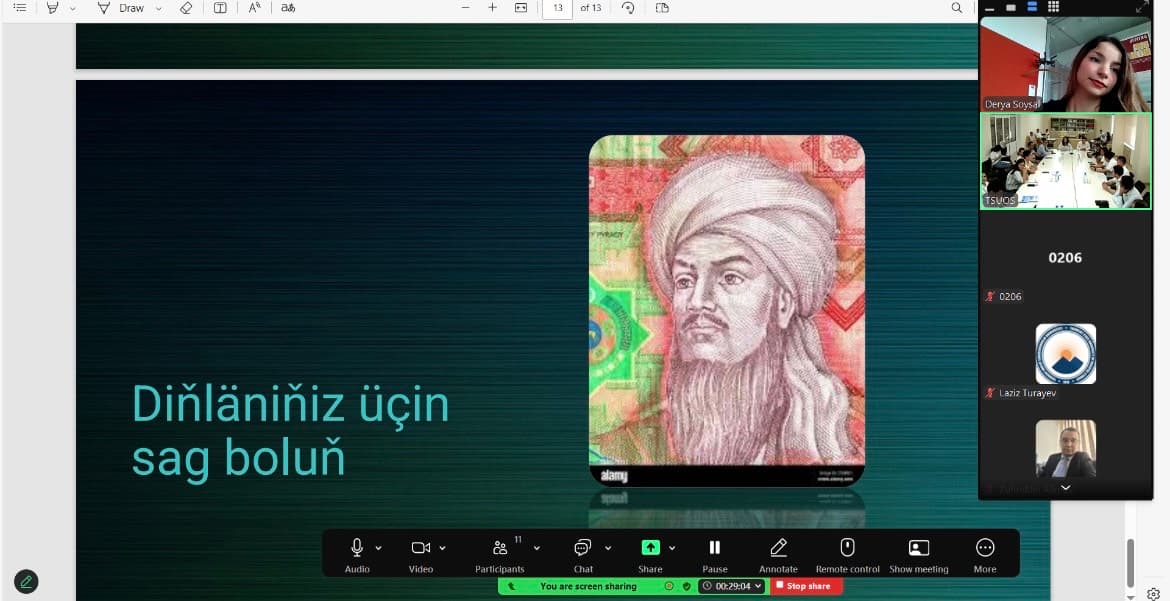Show more participants with down chevron
Screen dimensions: 1170x601
1066,488
